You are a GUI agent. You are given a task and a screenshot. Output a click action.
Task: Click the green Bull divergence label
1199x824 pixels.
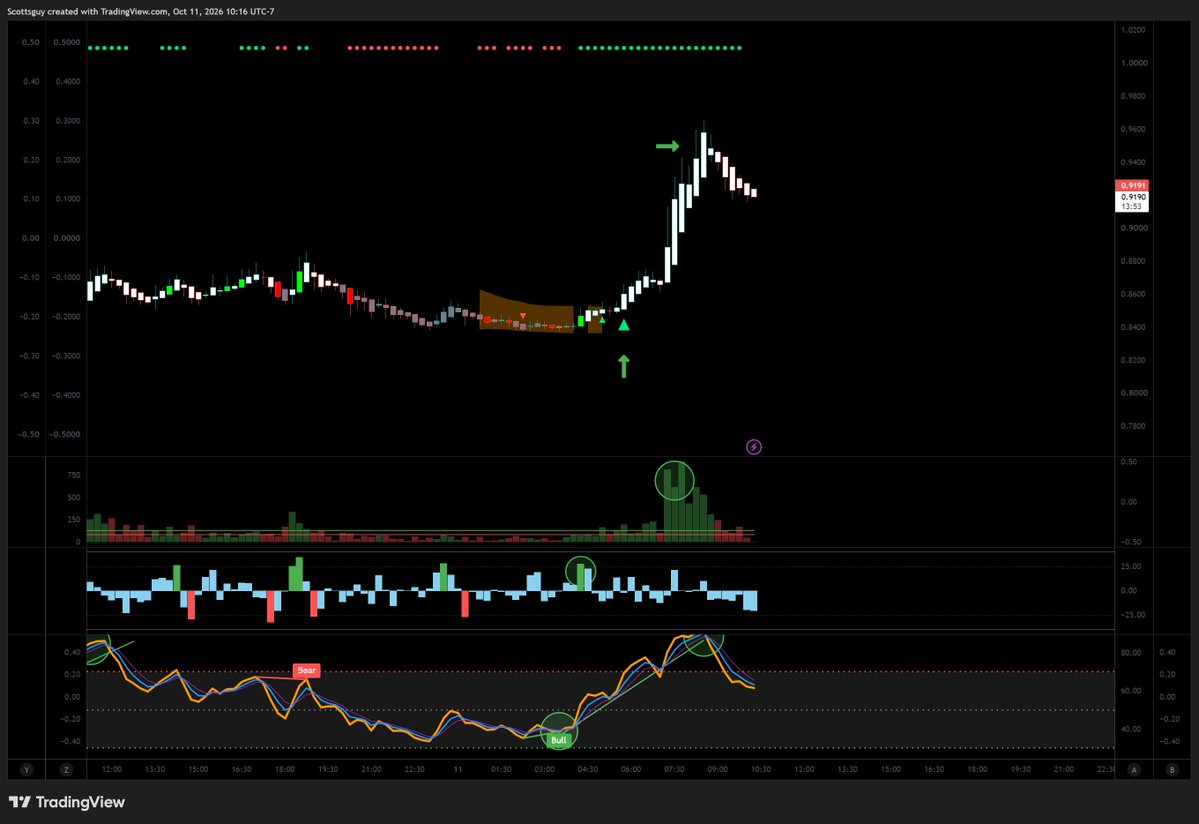[559, 740]
